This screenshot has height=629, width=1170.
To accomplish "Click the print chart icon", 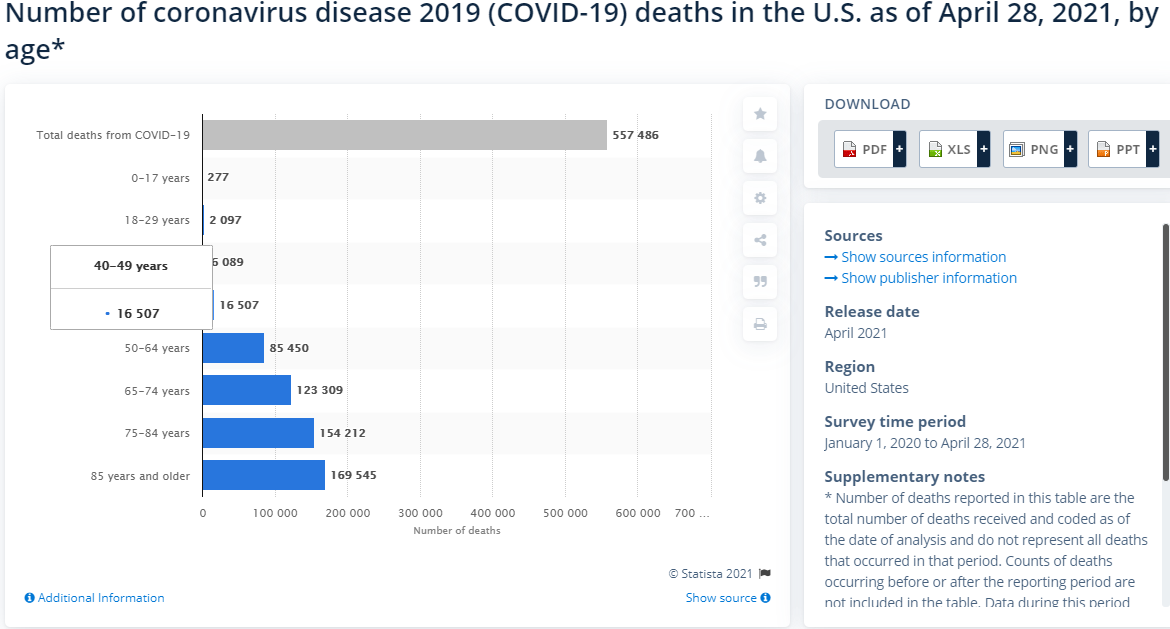I will [x=760, y=324].
